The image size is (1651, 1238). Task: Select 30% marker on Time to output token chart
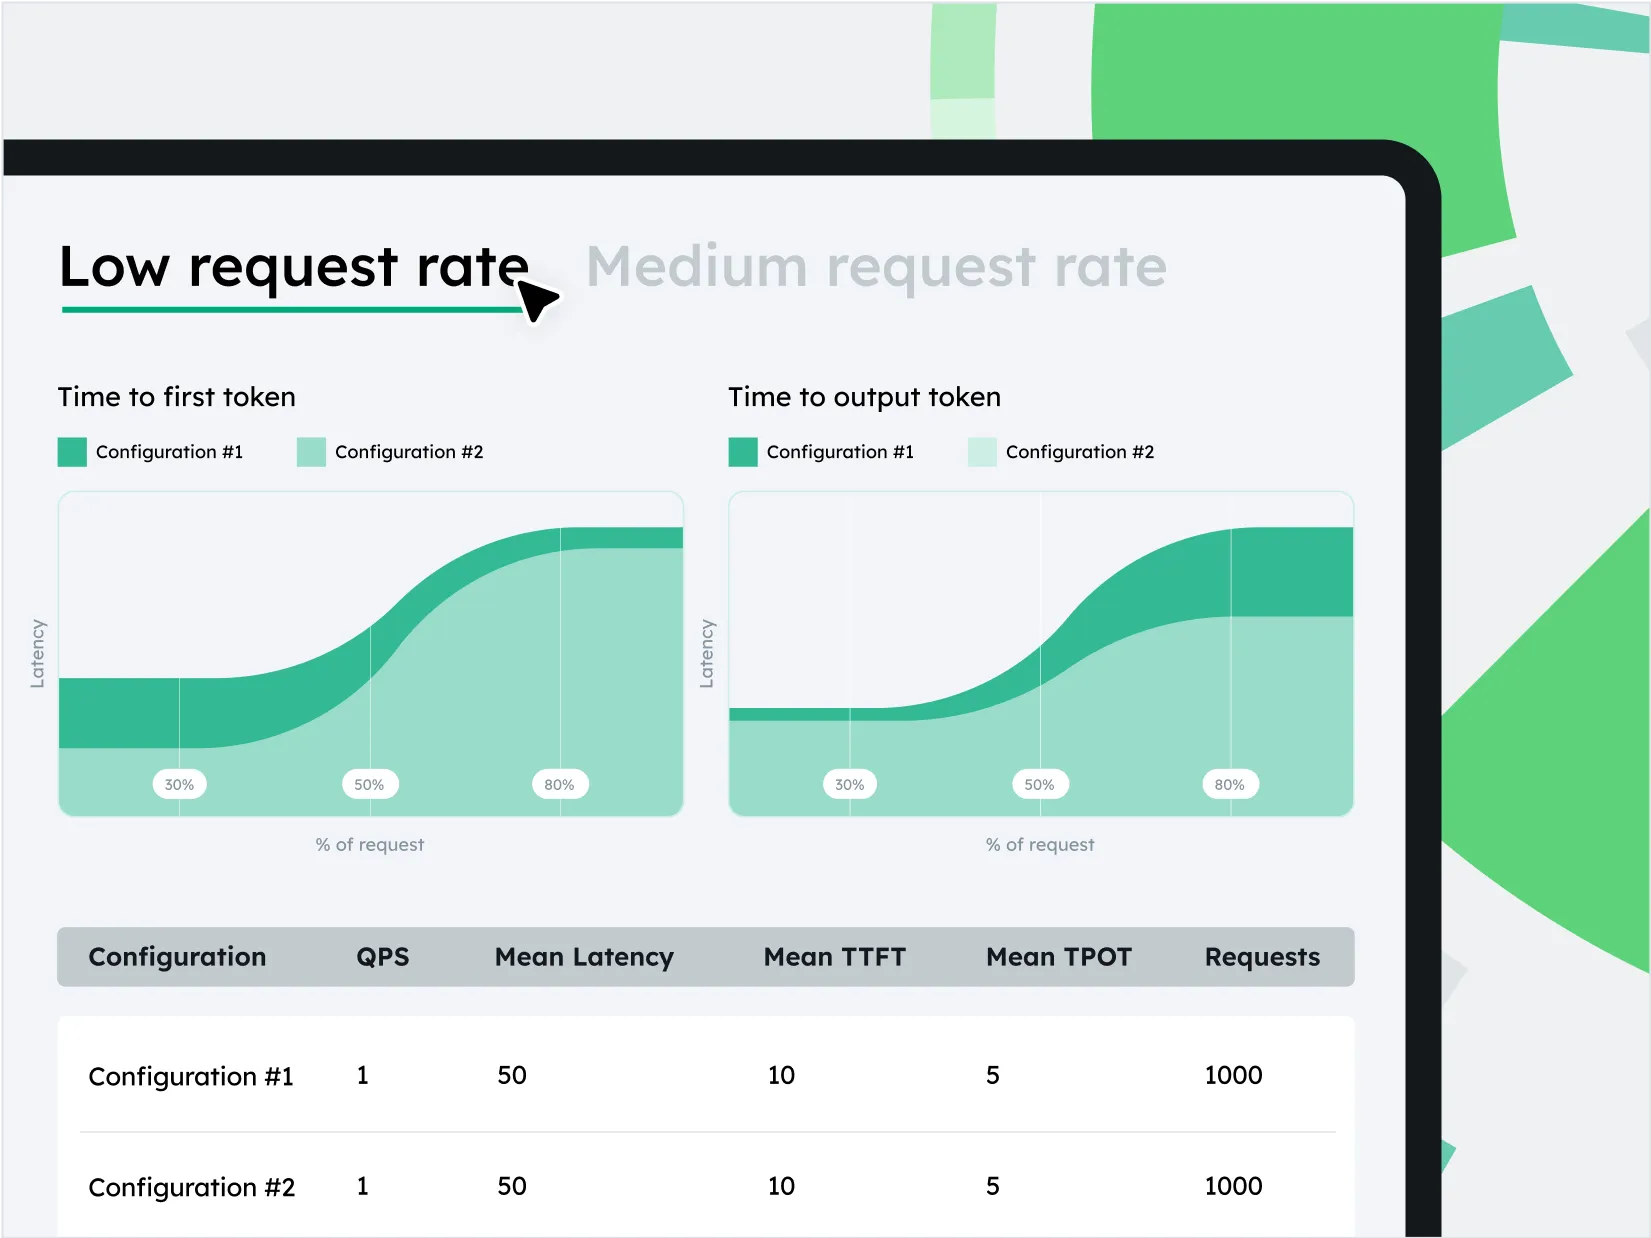pyautogui.click(x=850, y=785)
